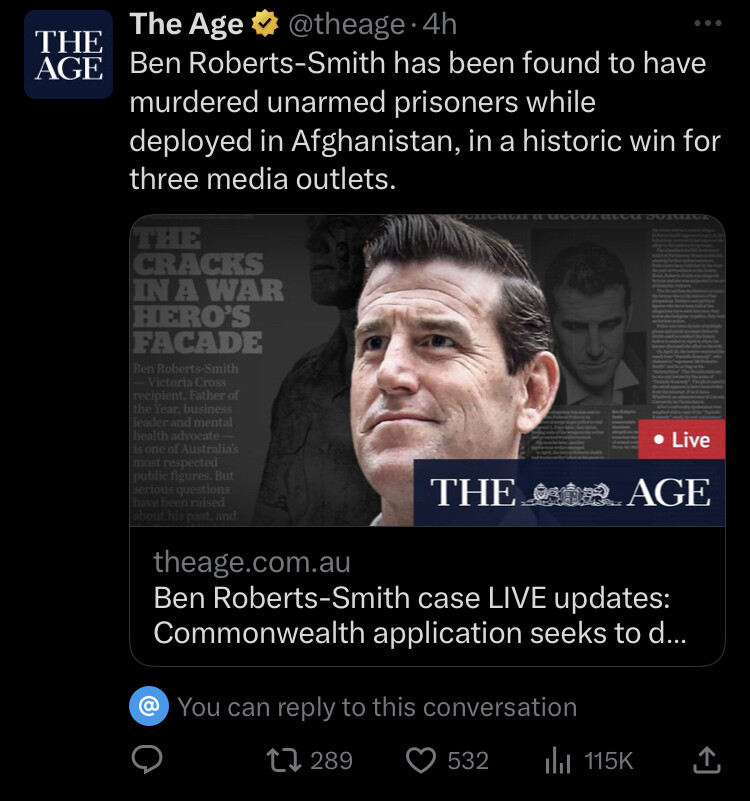Tap the reply speech bubble icon

[x=148, y=761]
